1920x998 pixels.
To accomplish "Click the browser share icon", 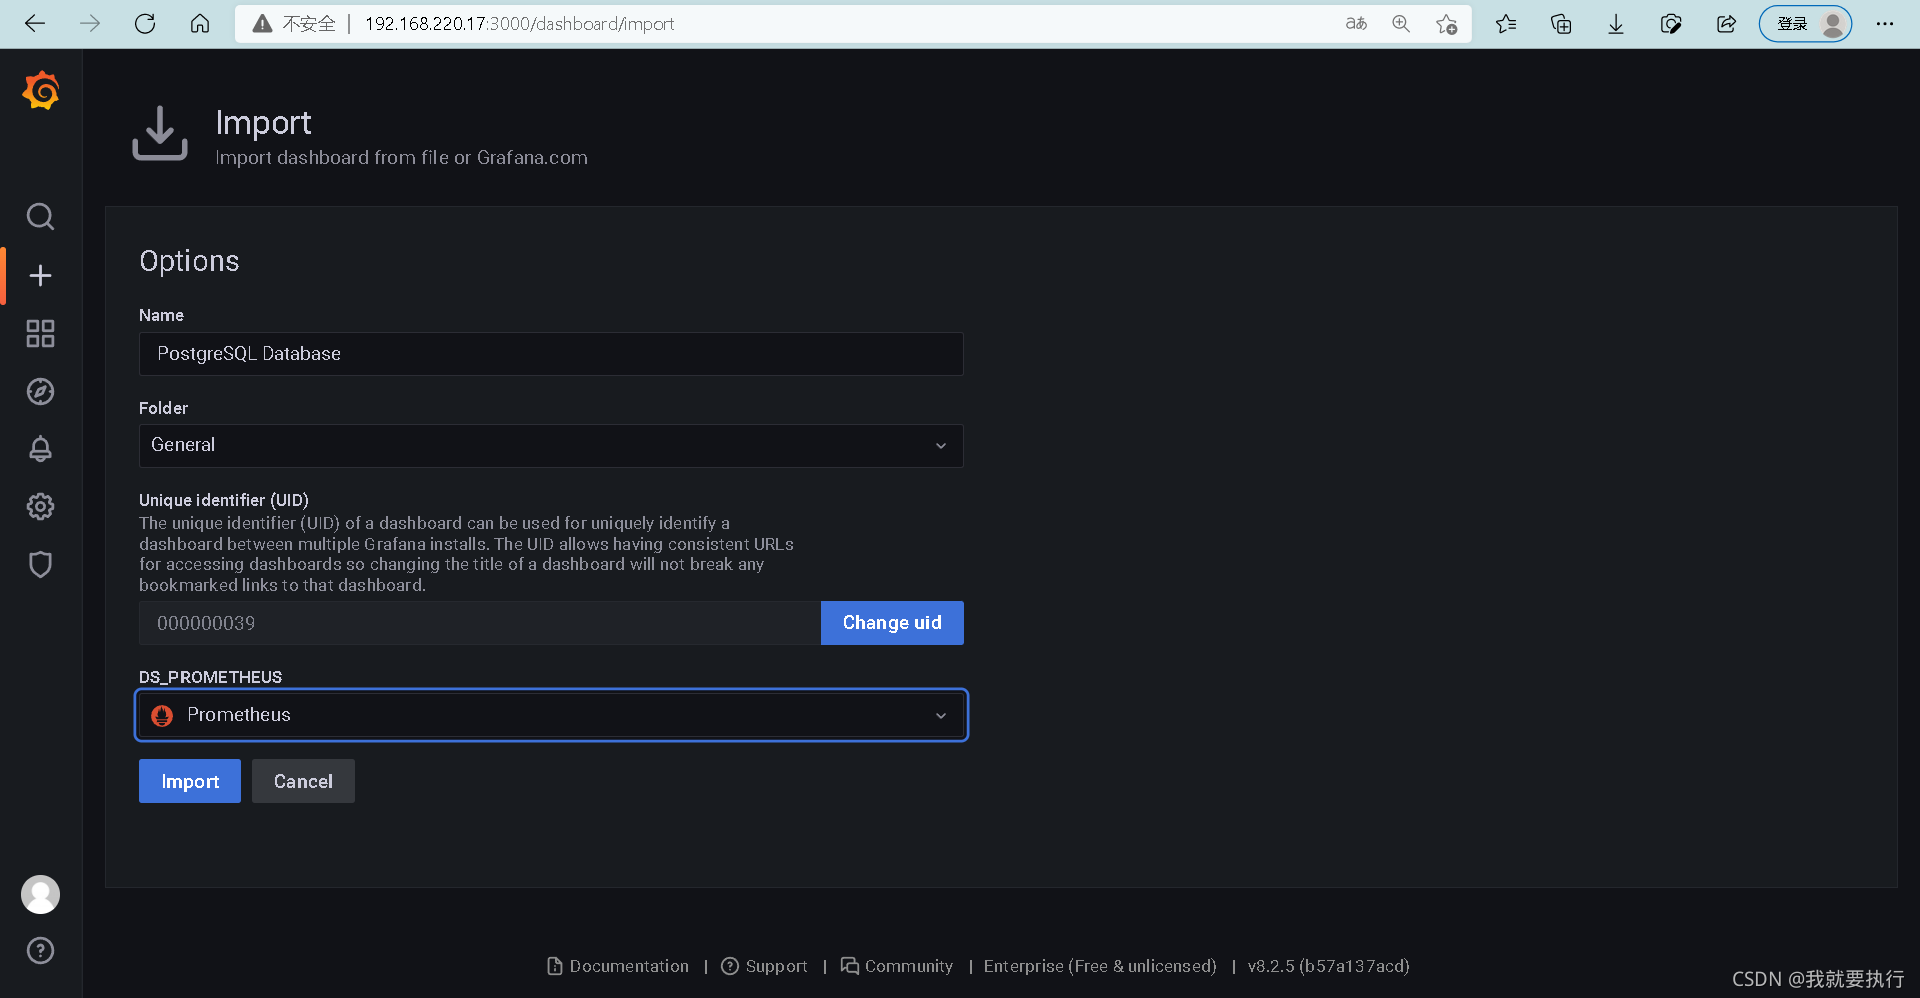I will pyautogui.click(x=1726, y=23).
